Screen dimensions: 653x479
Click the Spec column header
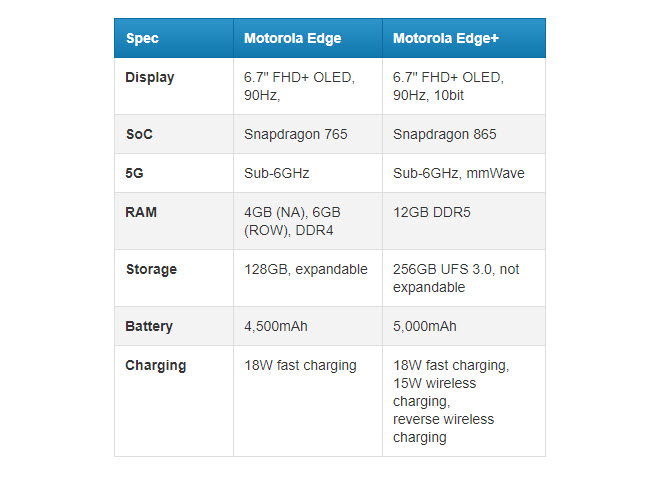[x=142, y=39]
